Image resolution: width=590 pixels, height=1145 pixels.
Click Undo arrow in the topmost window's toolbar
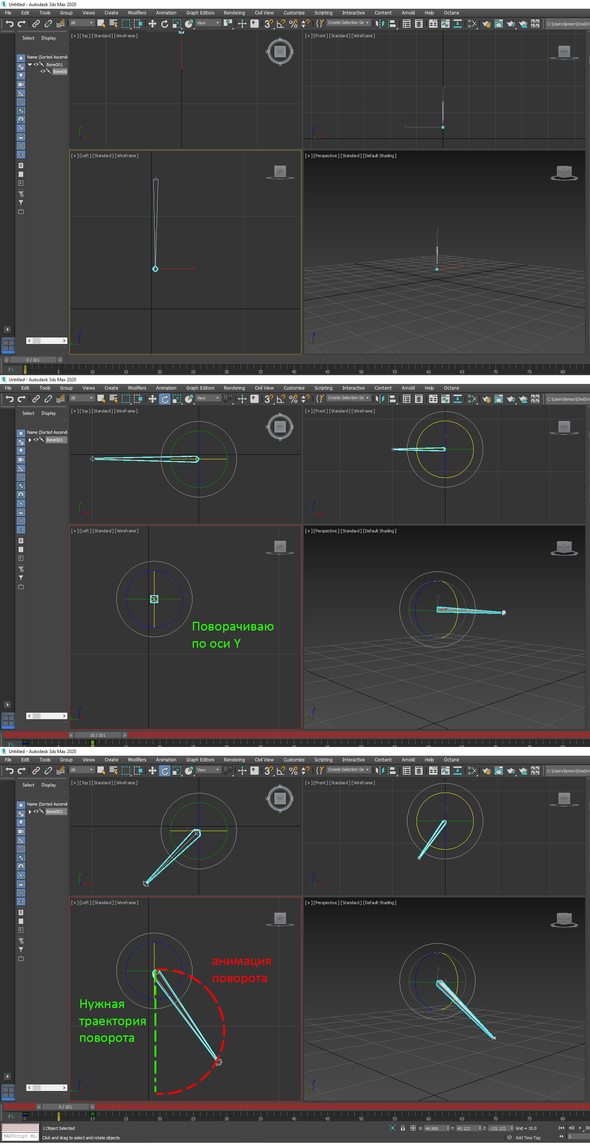pos(10,23)
